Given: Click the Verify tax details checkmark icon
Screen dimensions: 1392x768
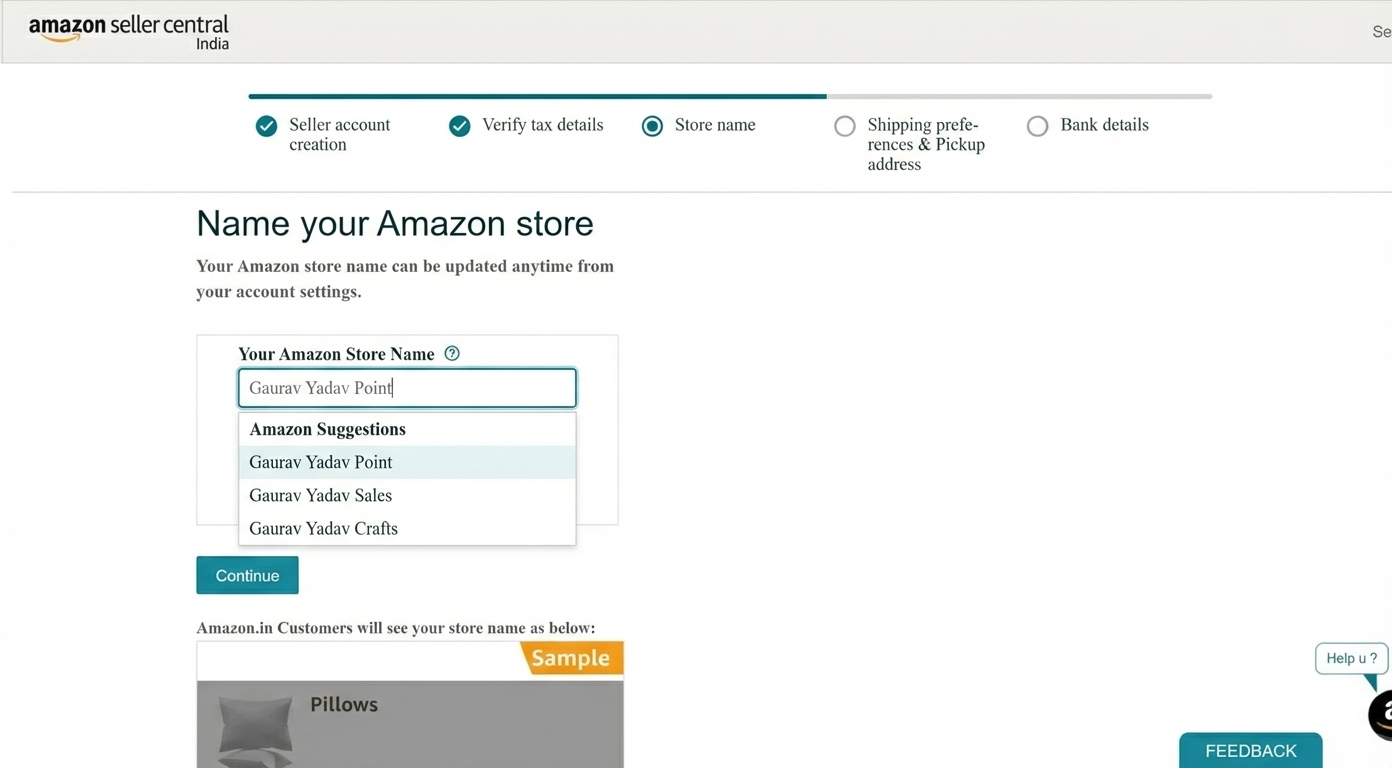Looking at the screenshot, I should tap(459, 126).
